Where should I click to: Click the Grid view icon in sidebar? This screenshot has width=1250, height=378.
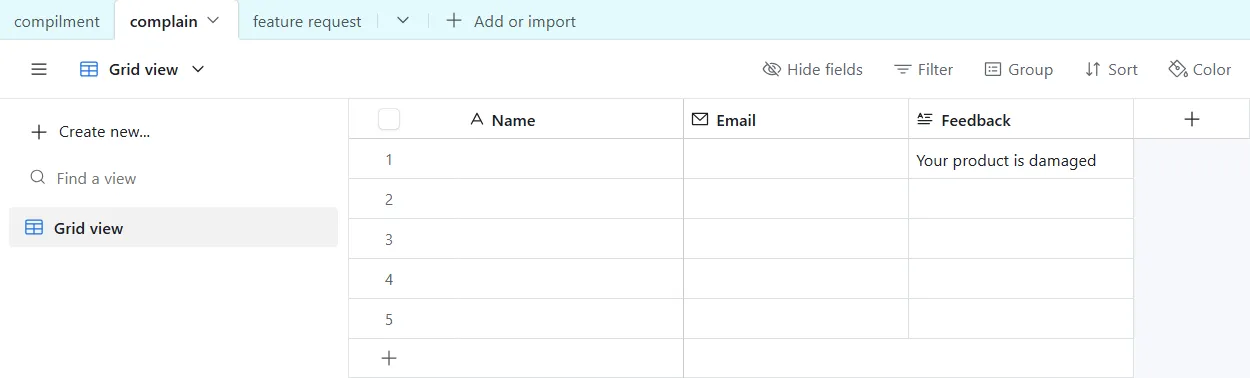tap(34, 227)
